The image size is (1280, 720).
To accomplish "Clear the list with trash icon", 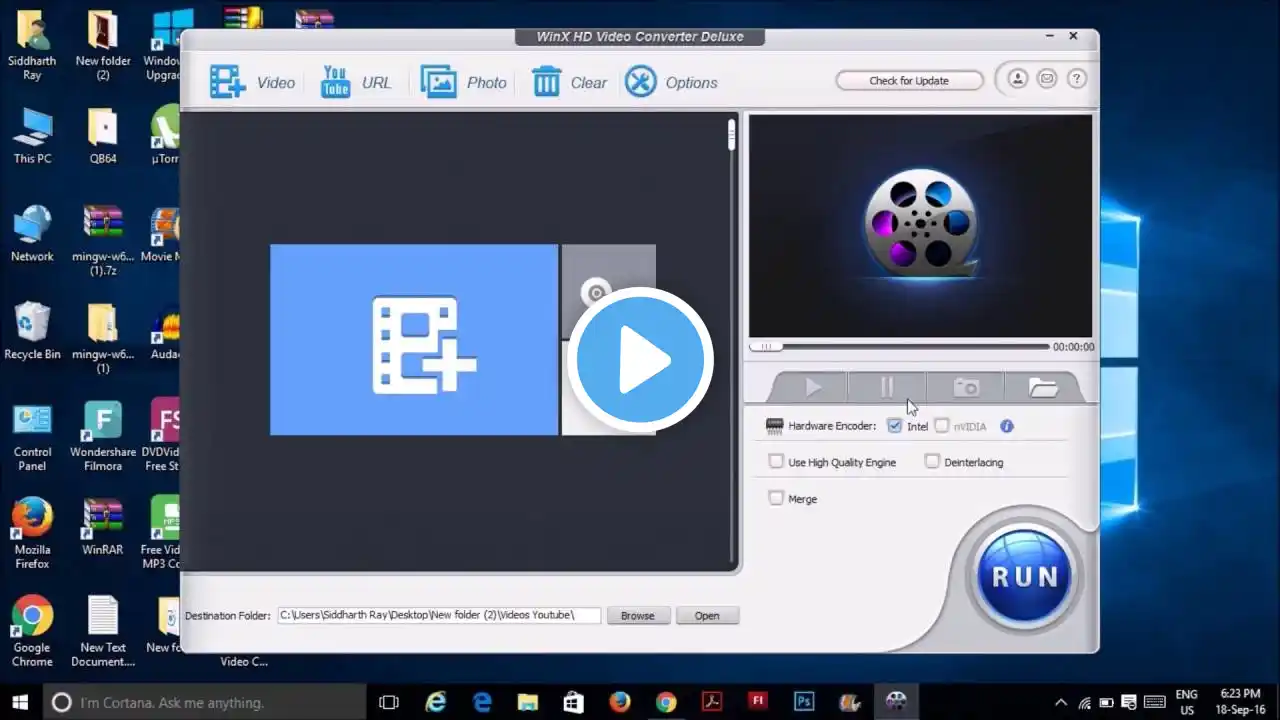I will pos(546,82).
